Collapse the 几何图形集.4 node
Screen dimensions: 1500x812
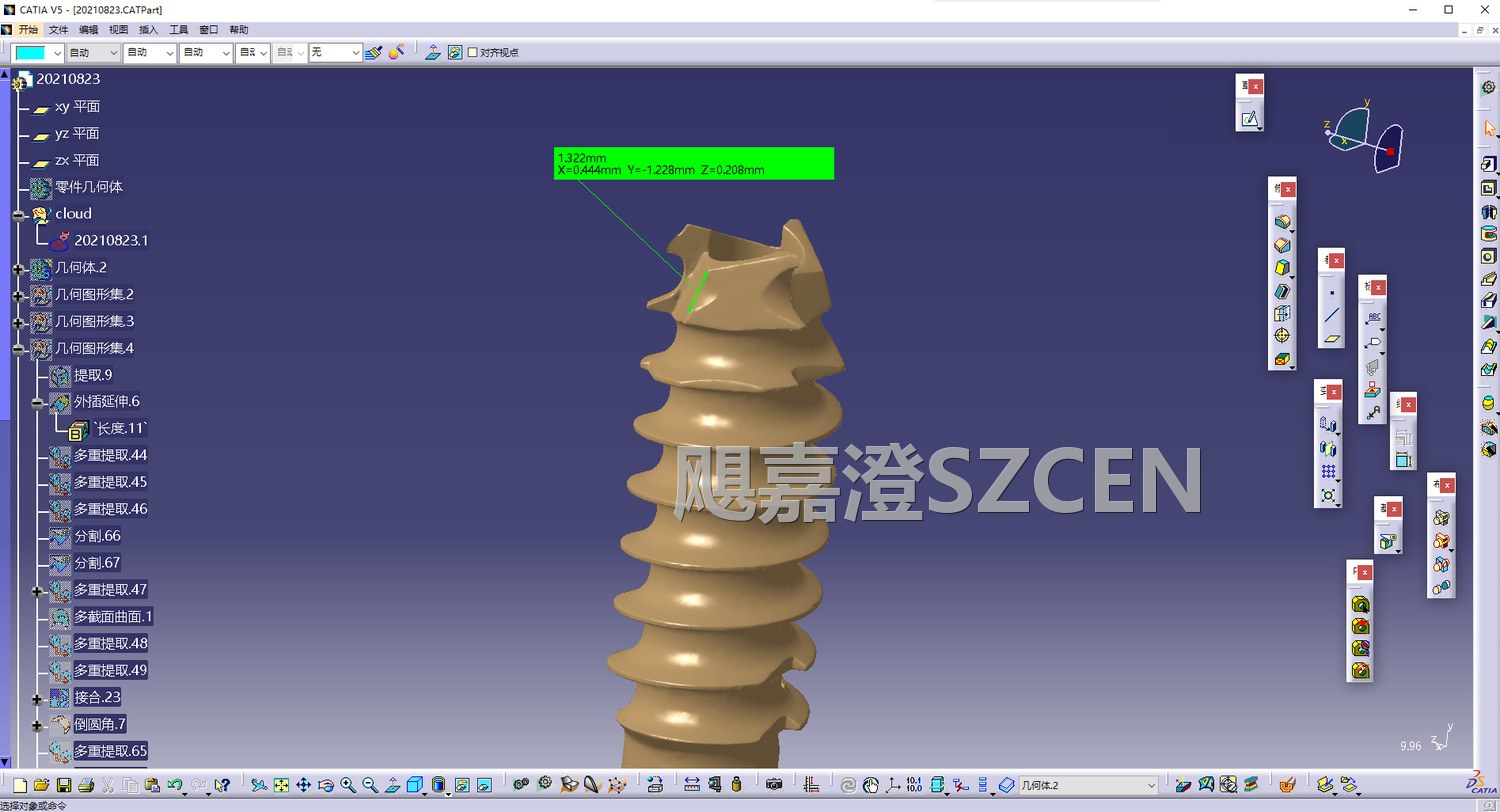[x=19, y=349]
